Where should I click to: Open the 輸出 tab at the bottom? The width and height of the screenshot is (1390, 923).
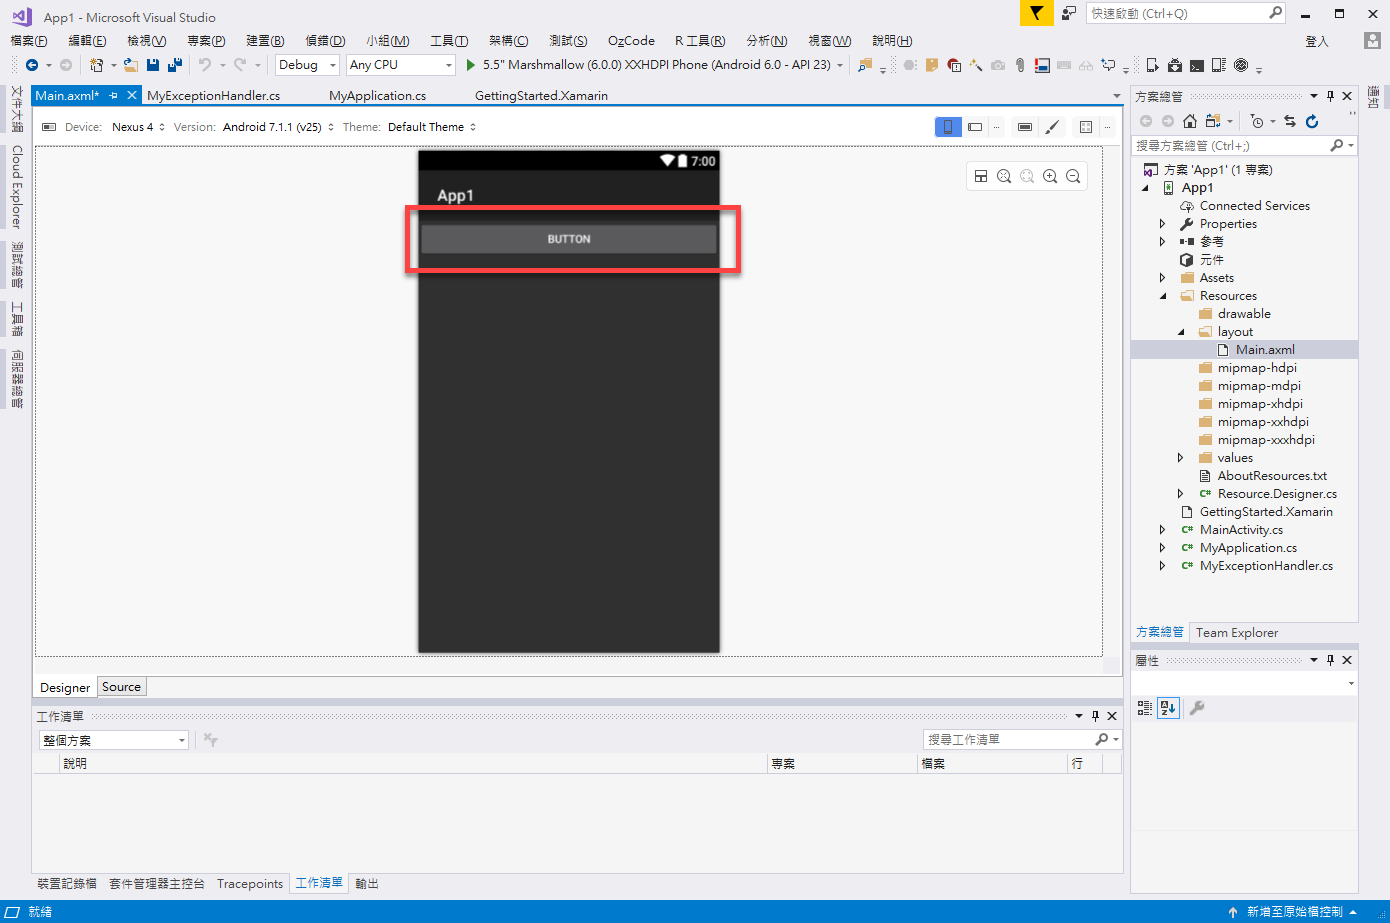tap(367, 884)
